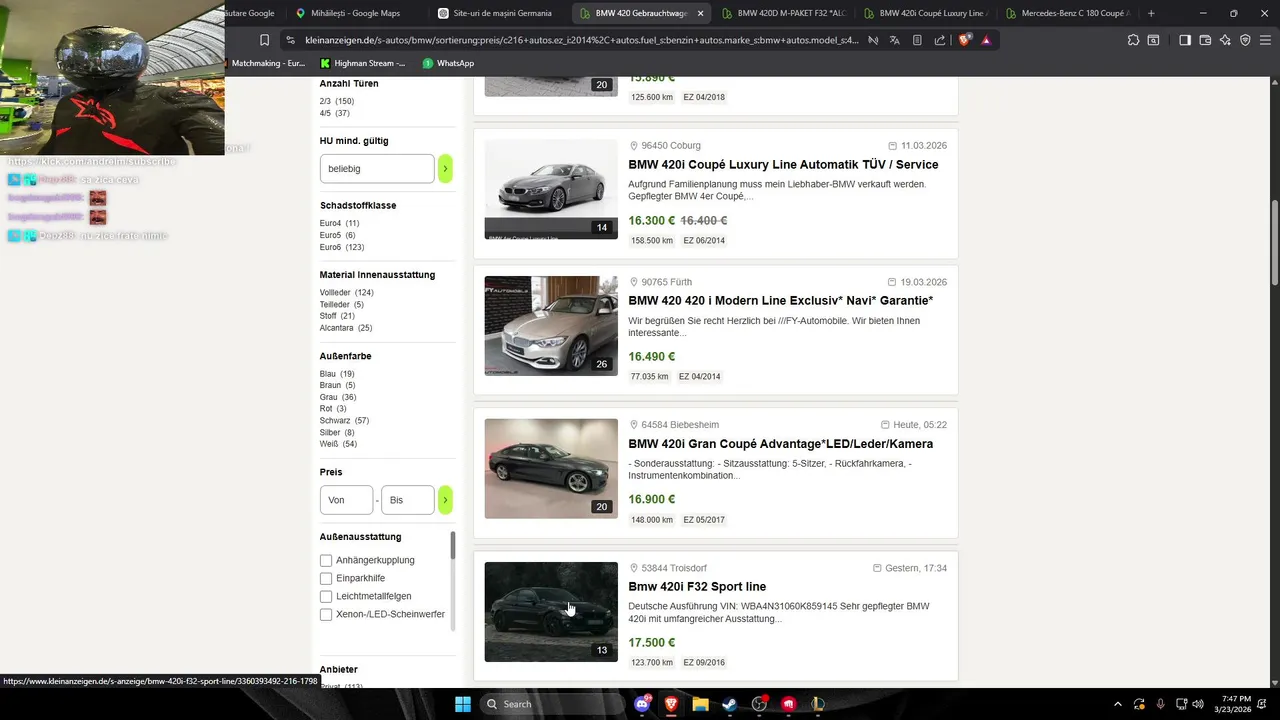Select the 4/5 doors filter

coord(335,113)
